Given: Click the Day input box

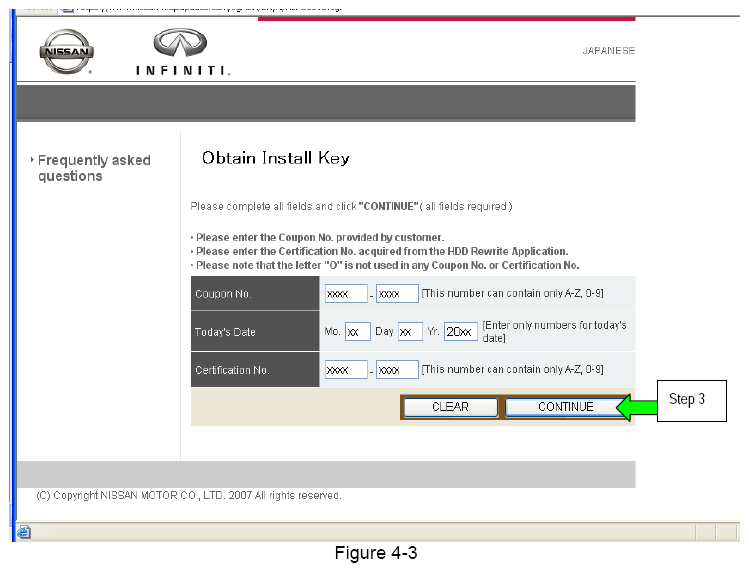Looking at the screenshot, I should tap(410, 332).
